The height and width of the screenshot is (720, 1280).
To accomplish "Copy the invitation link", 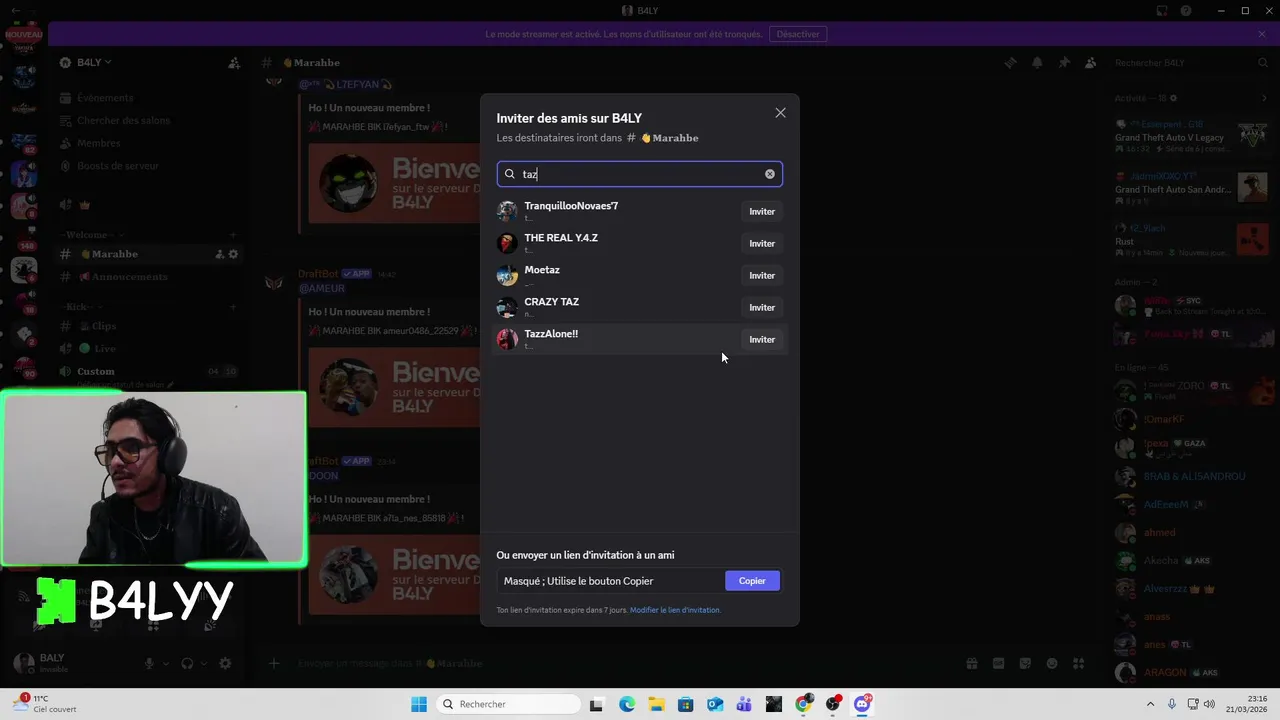I will tap(752, 581).
